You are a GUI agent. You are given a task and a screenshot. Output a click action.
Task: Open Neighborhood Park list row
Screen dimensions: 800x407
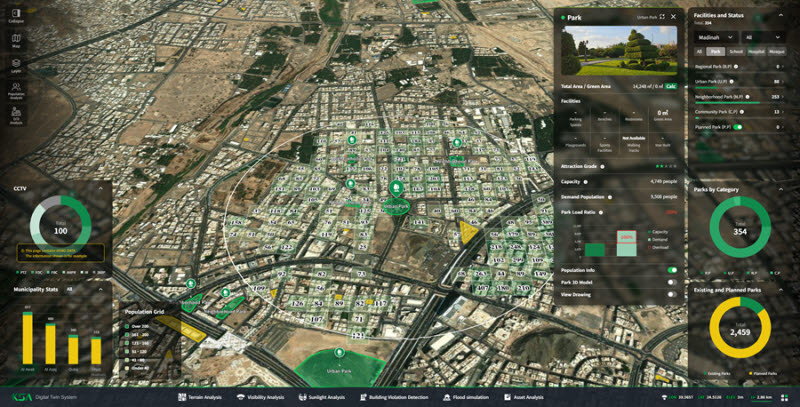738,97
